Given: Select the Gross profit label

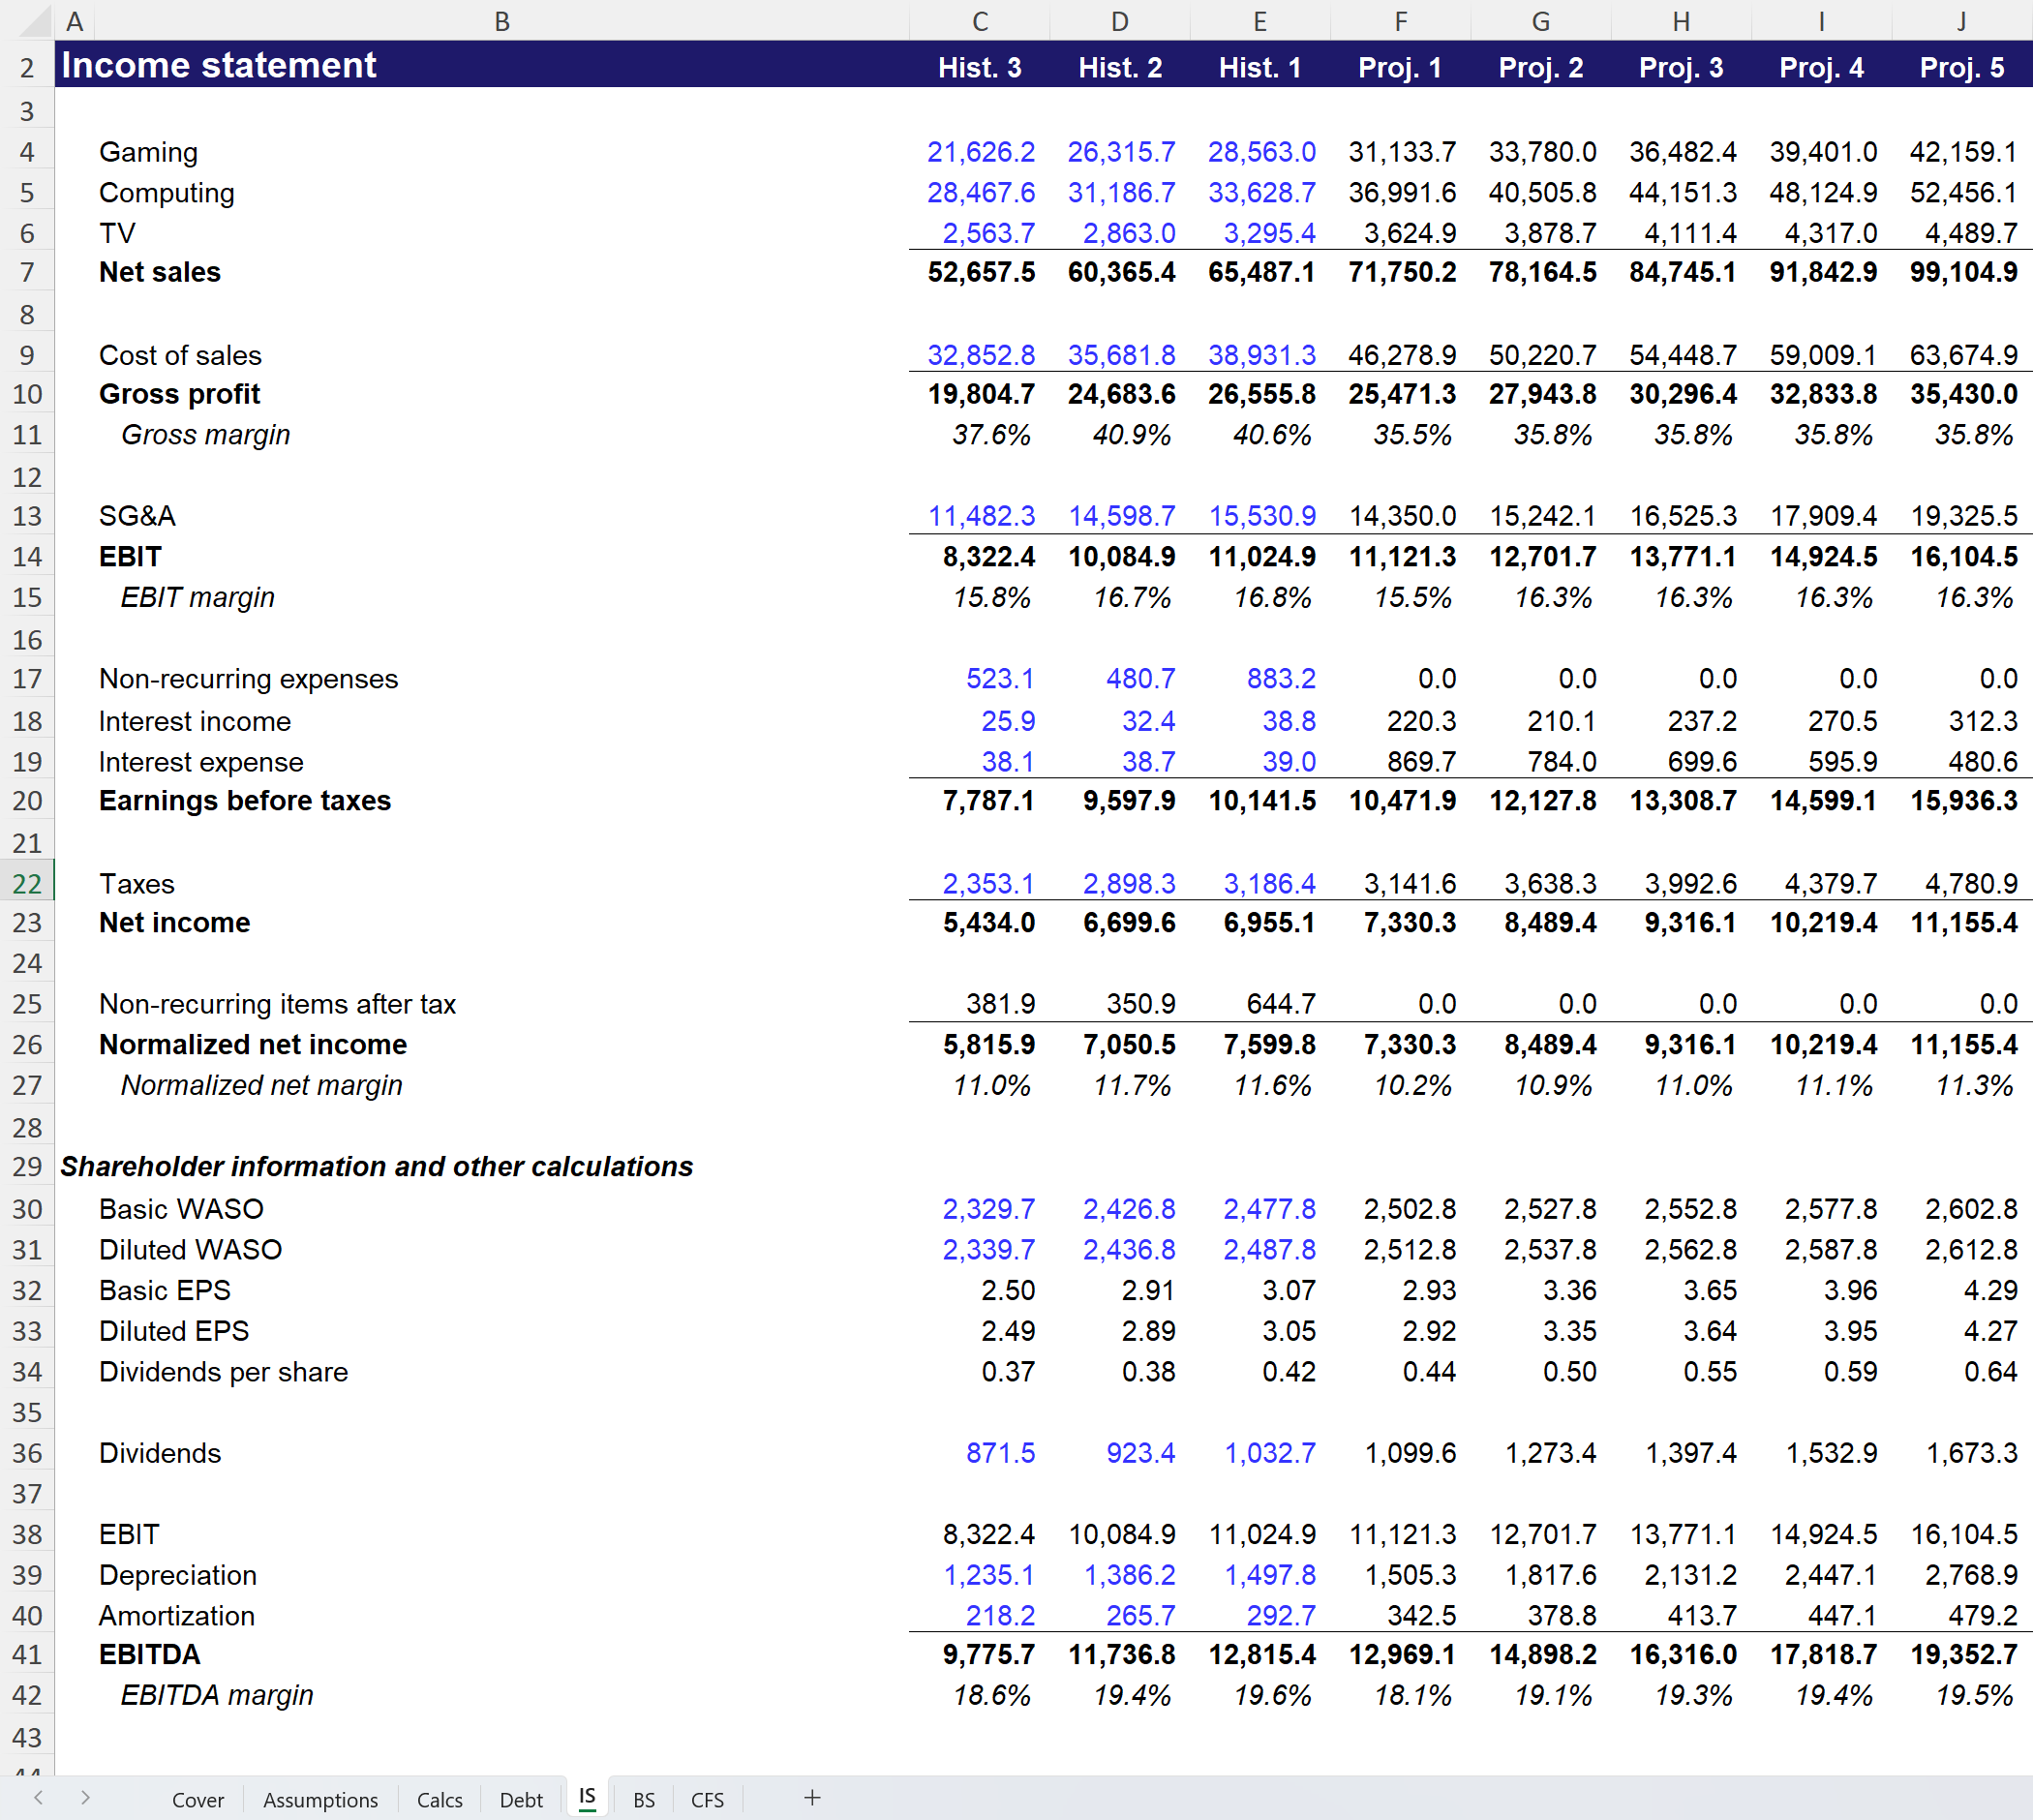Looking at the screenshot, I should (179, 394).
